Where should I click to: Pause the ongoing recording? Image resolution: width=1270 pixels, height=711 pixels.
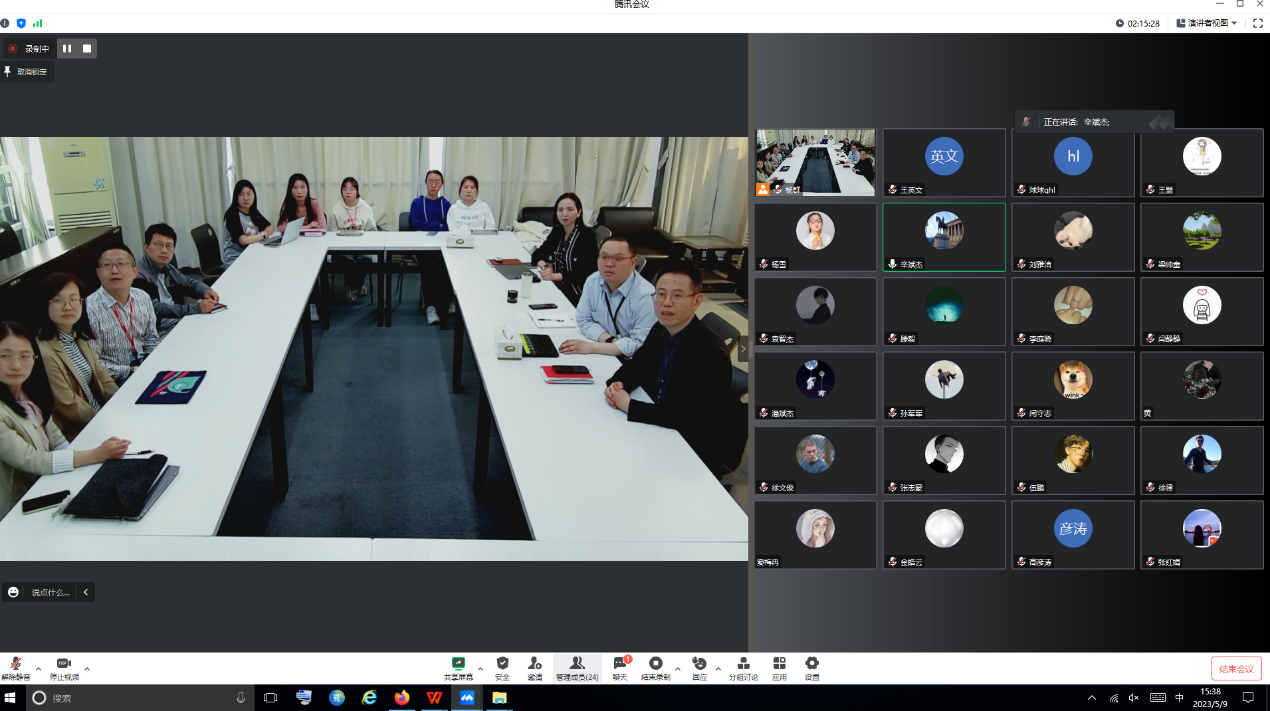pyautogui.click(x=67, y=48)
